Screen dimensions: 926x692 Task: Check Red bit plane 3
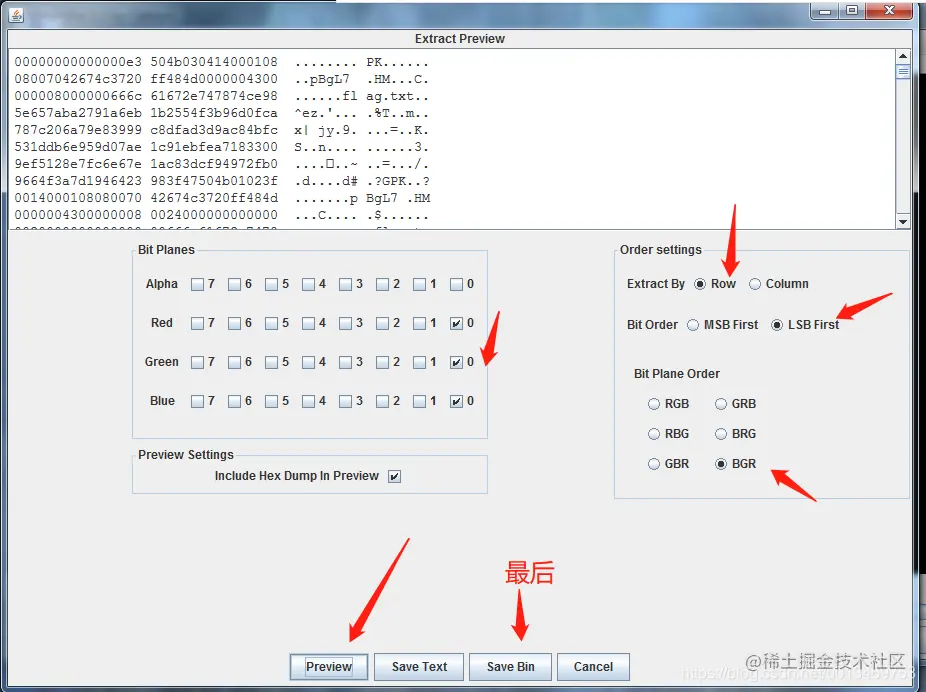tap(345, 324)
